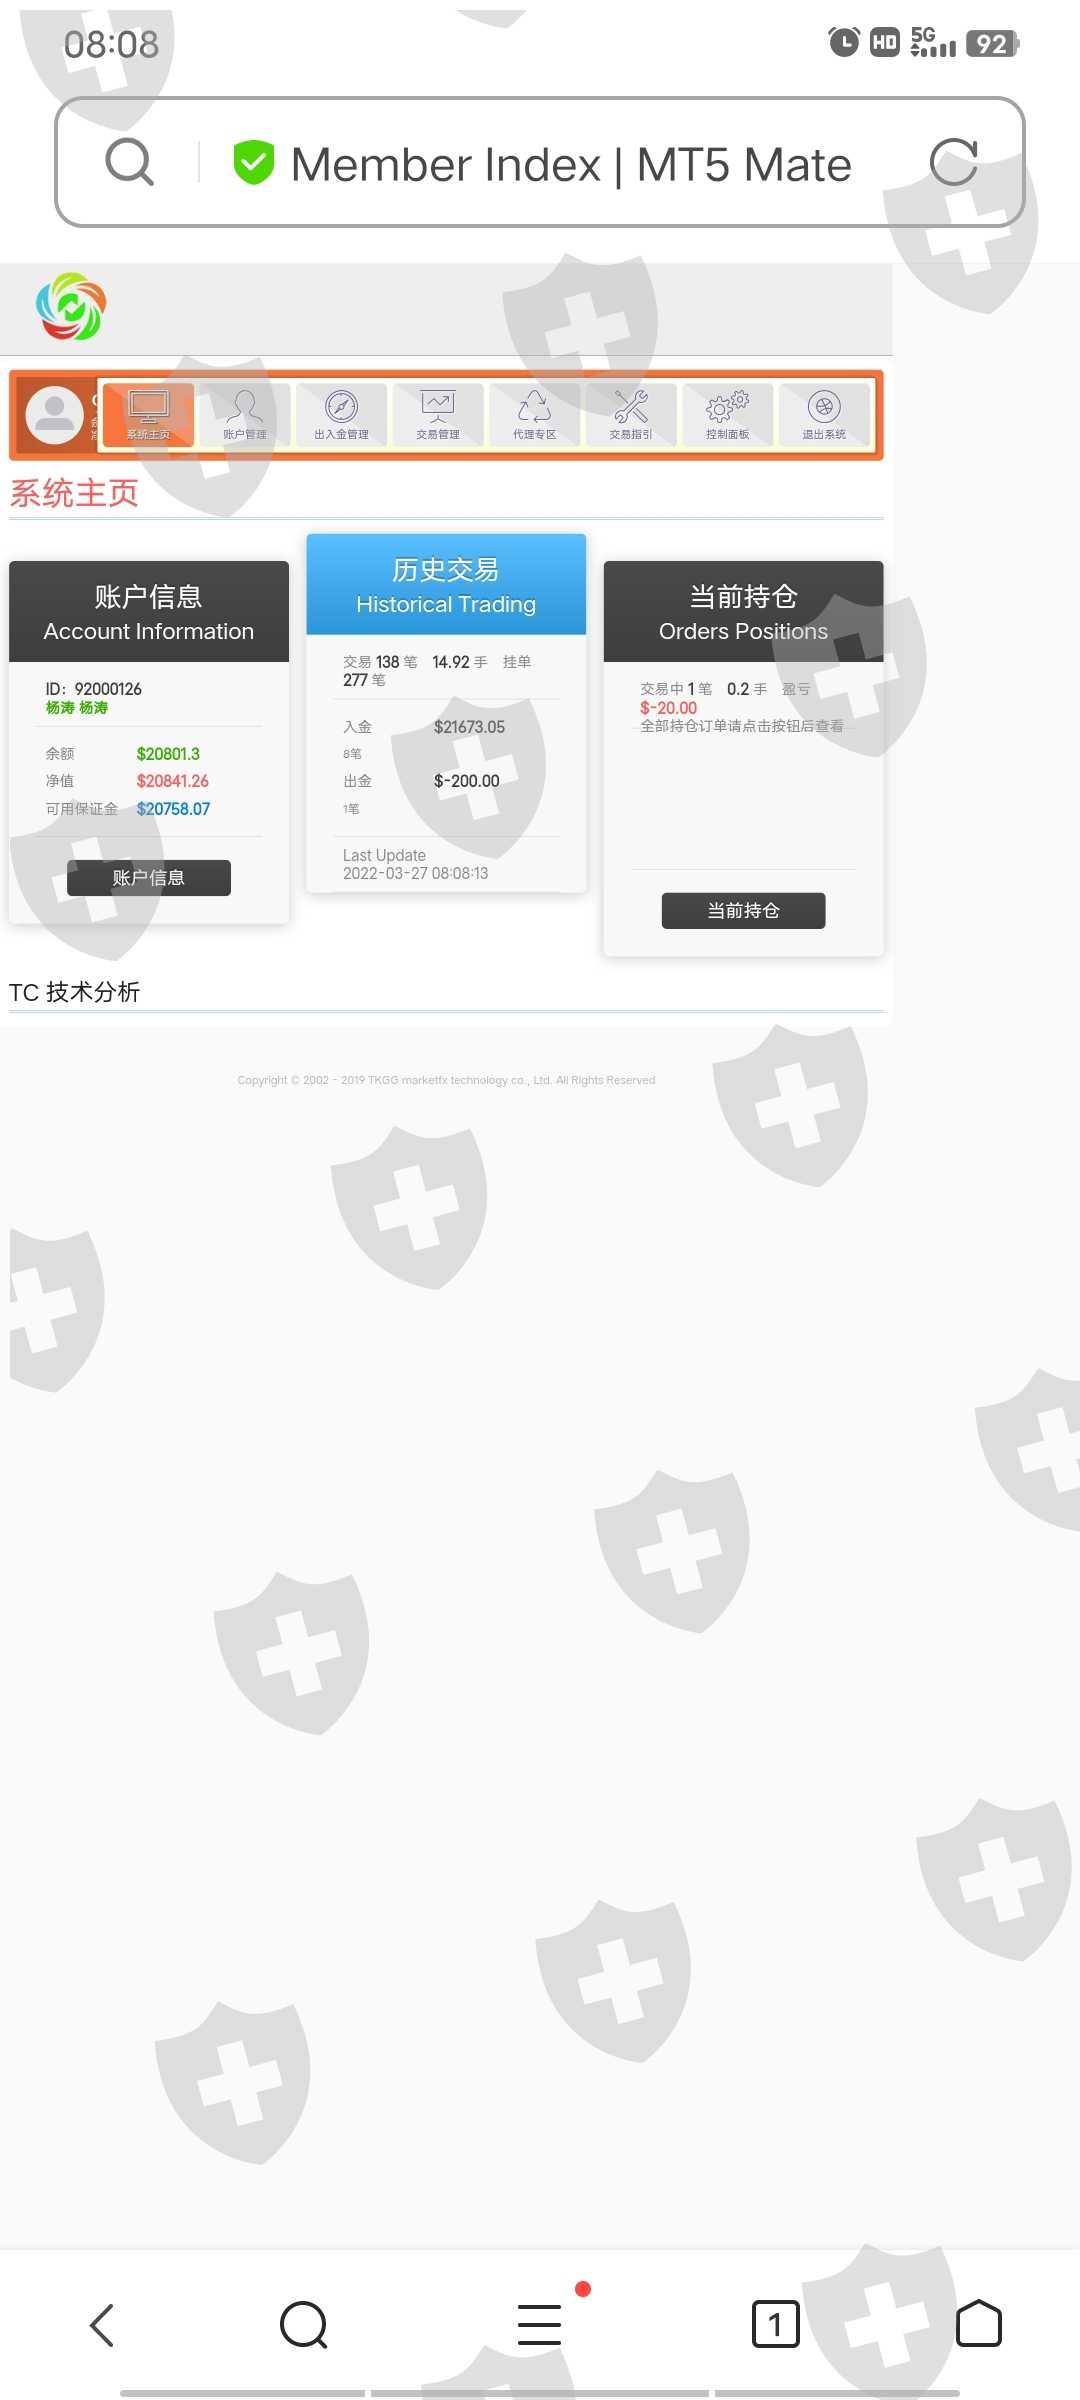Open 交易管理 chart board icon
The image size is (1080, 2400).
click(x=438, y=414)
